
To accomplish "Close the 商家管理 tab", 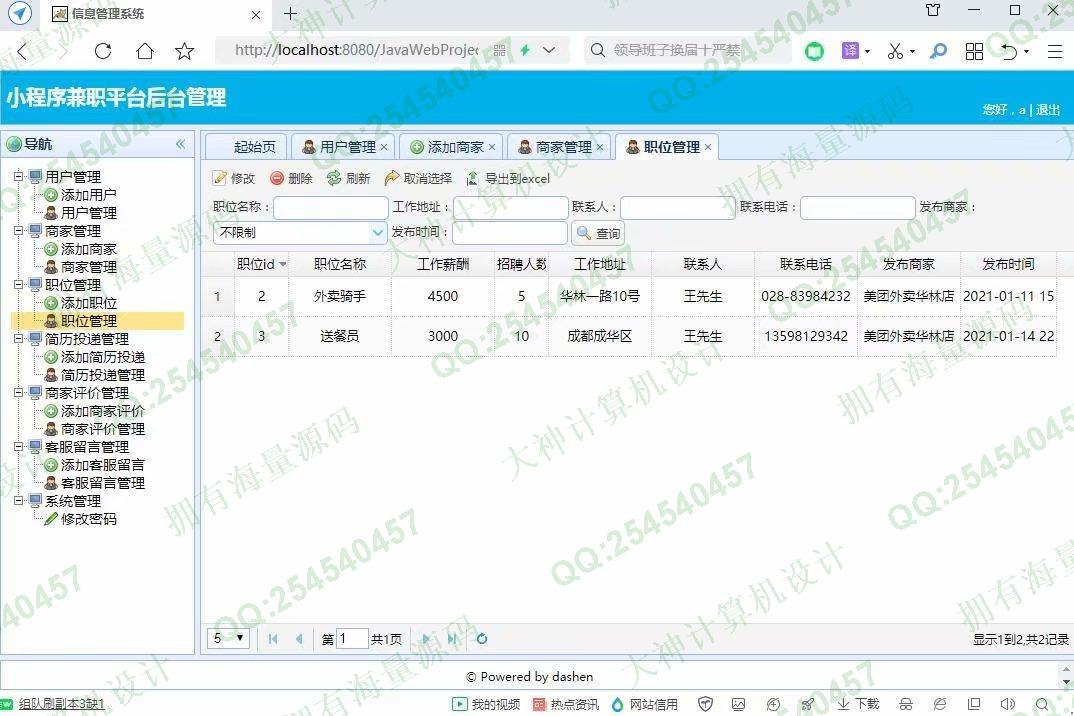I will [x=600, y=147].
